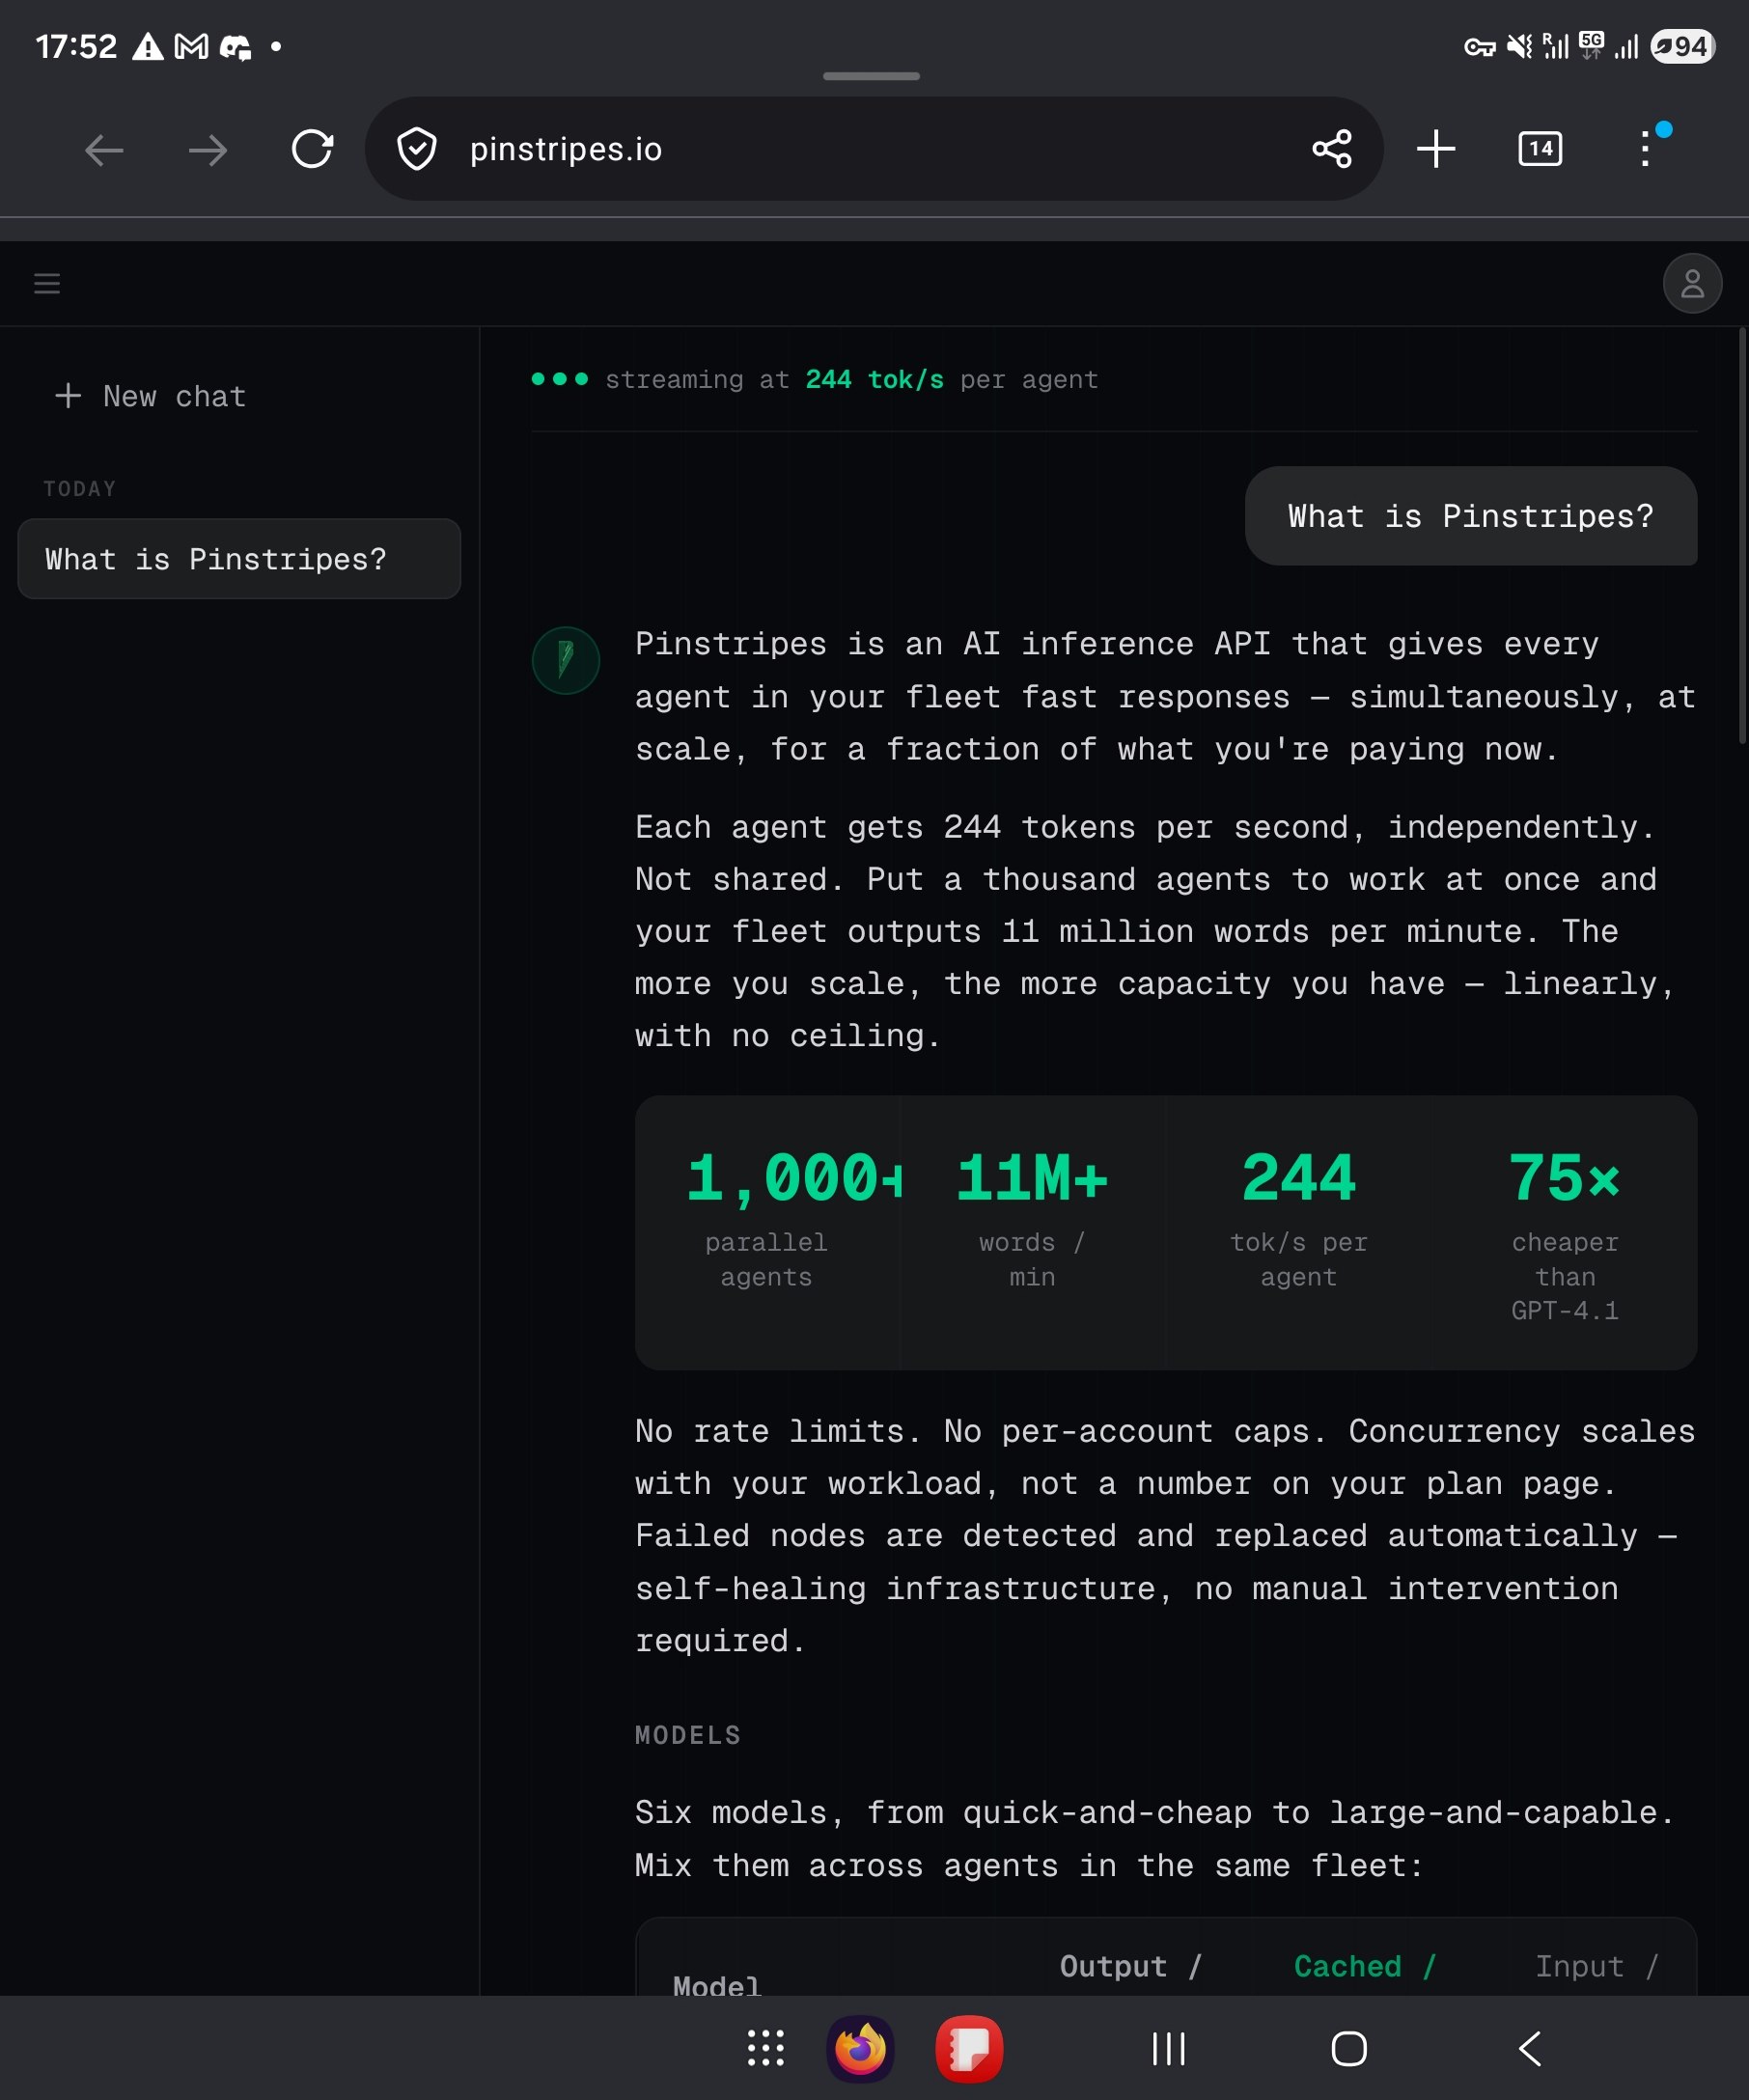This screenshot has width=1749, height=2100.
Task: Click the TODAY sidebar label
Action: (x=80, y=489)
